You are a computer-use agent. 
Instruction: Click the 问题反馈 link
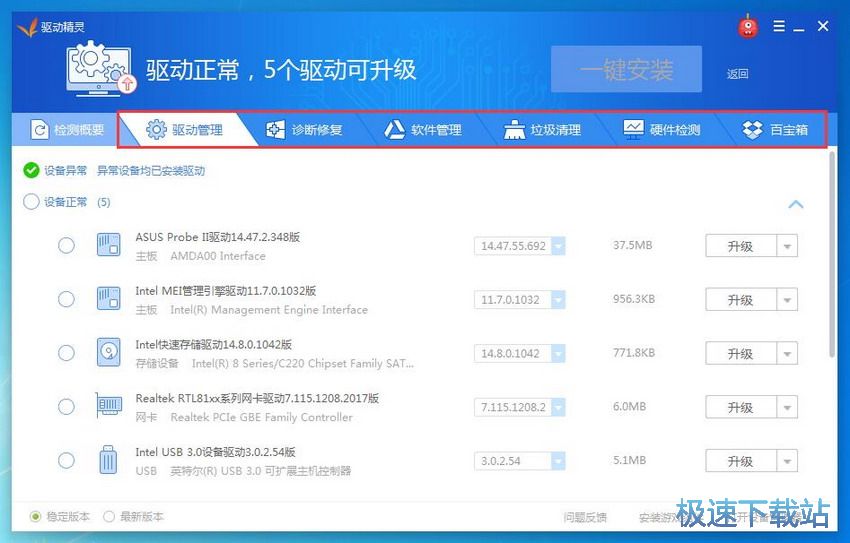585,518
